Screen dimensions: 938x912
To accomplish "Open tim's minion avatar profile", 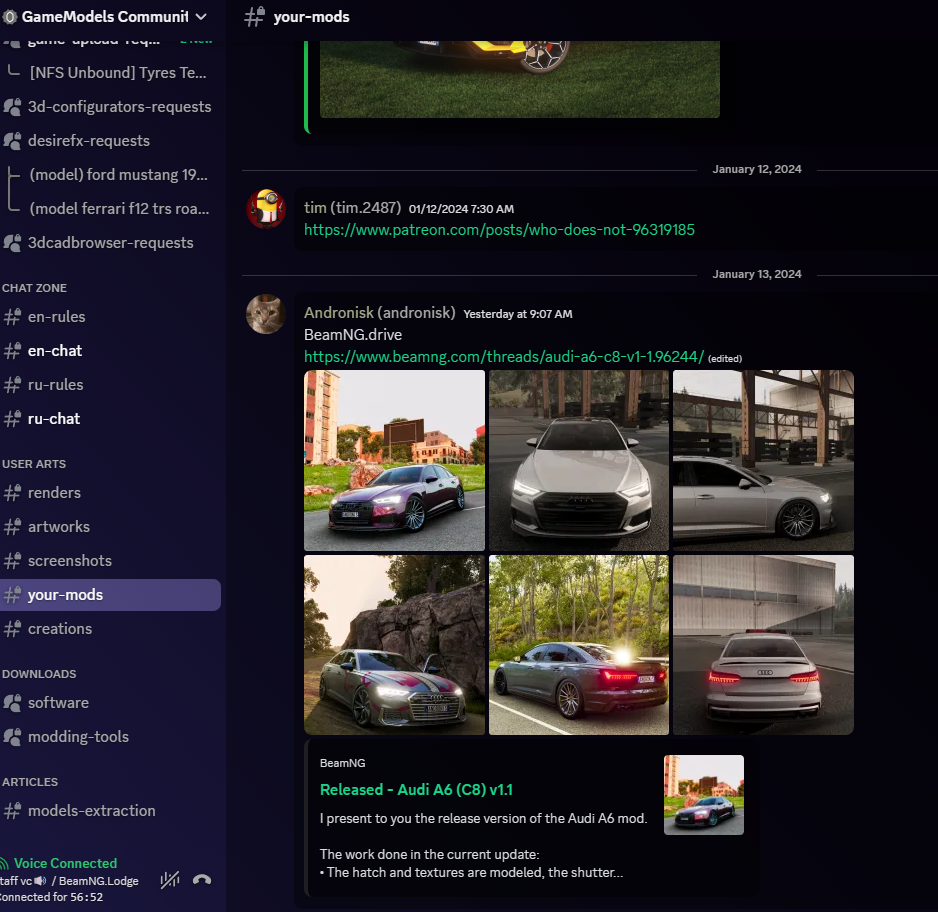I will [266, 209].
